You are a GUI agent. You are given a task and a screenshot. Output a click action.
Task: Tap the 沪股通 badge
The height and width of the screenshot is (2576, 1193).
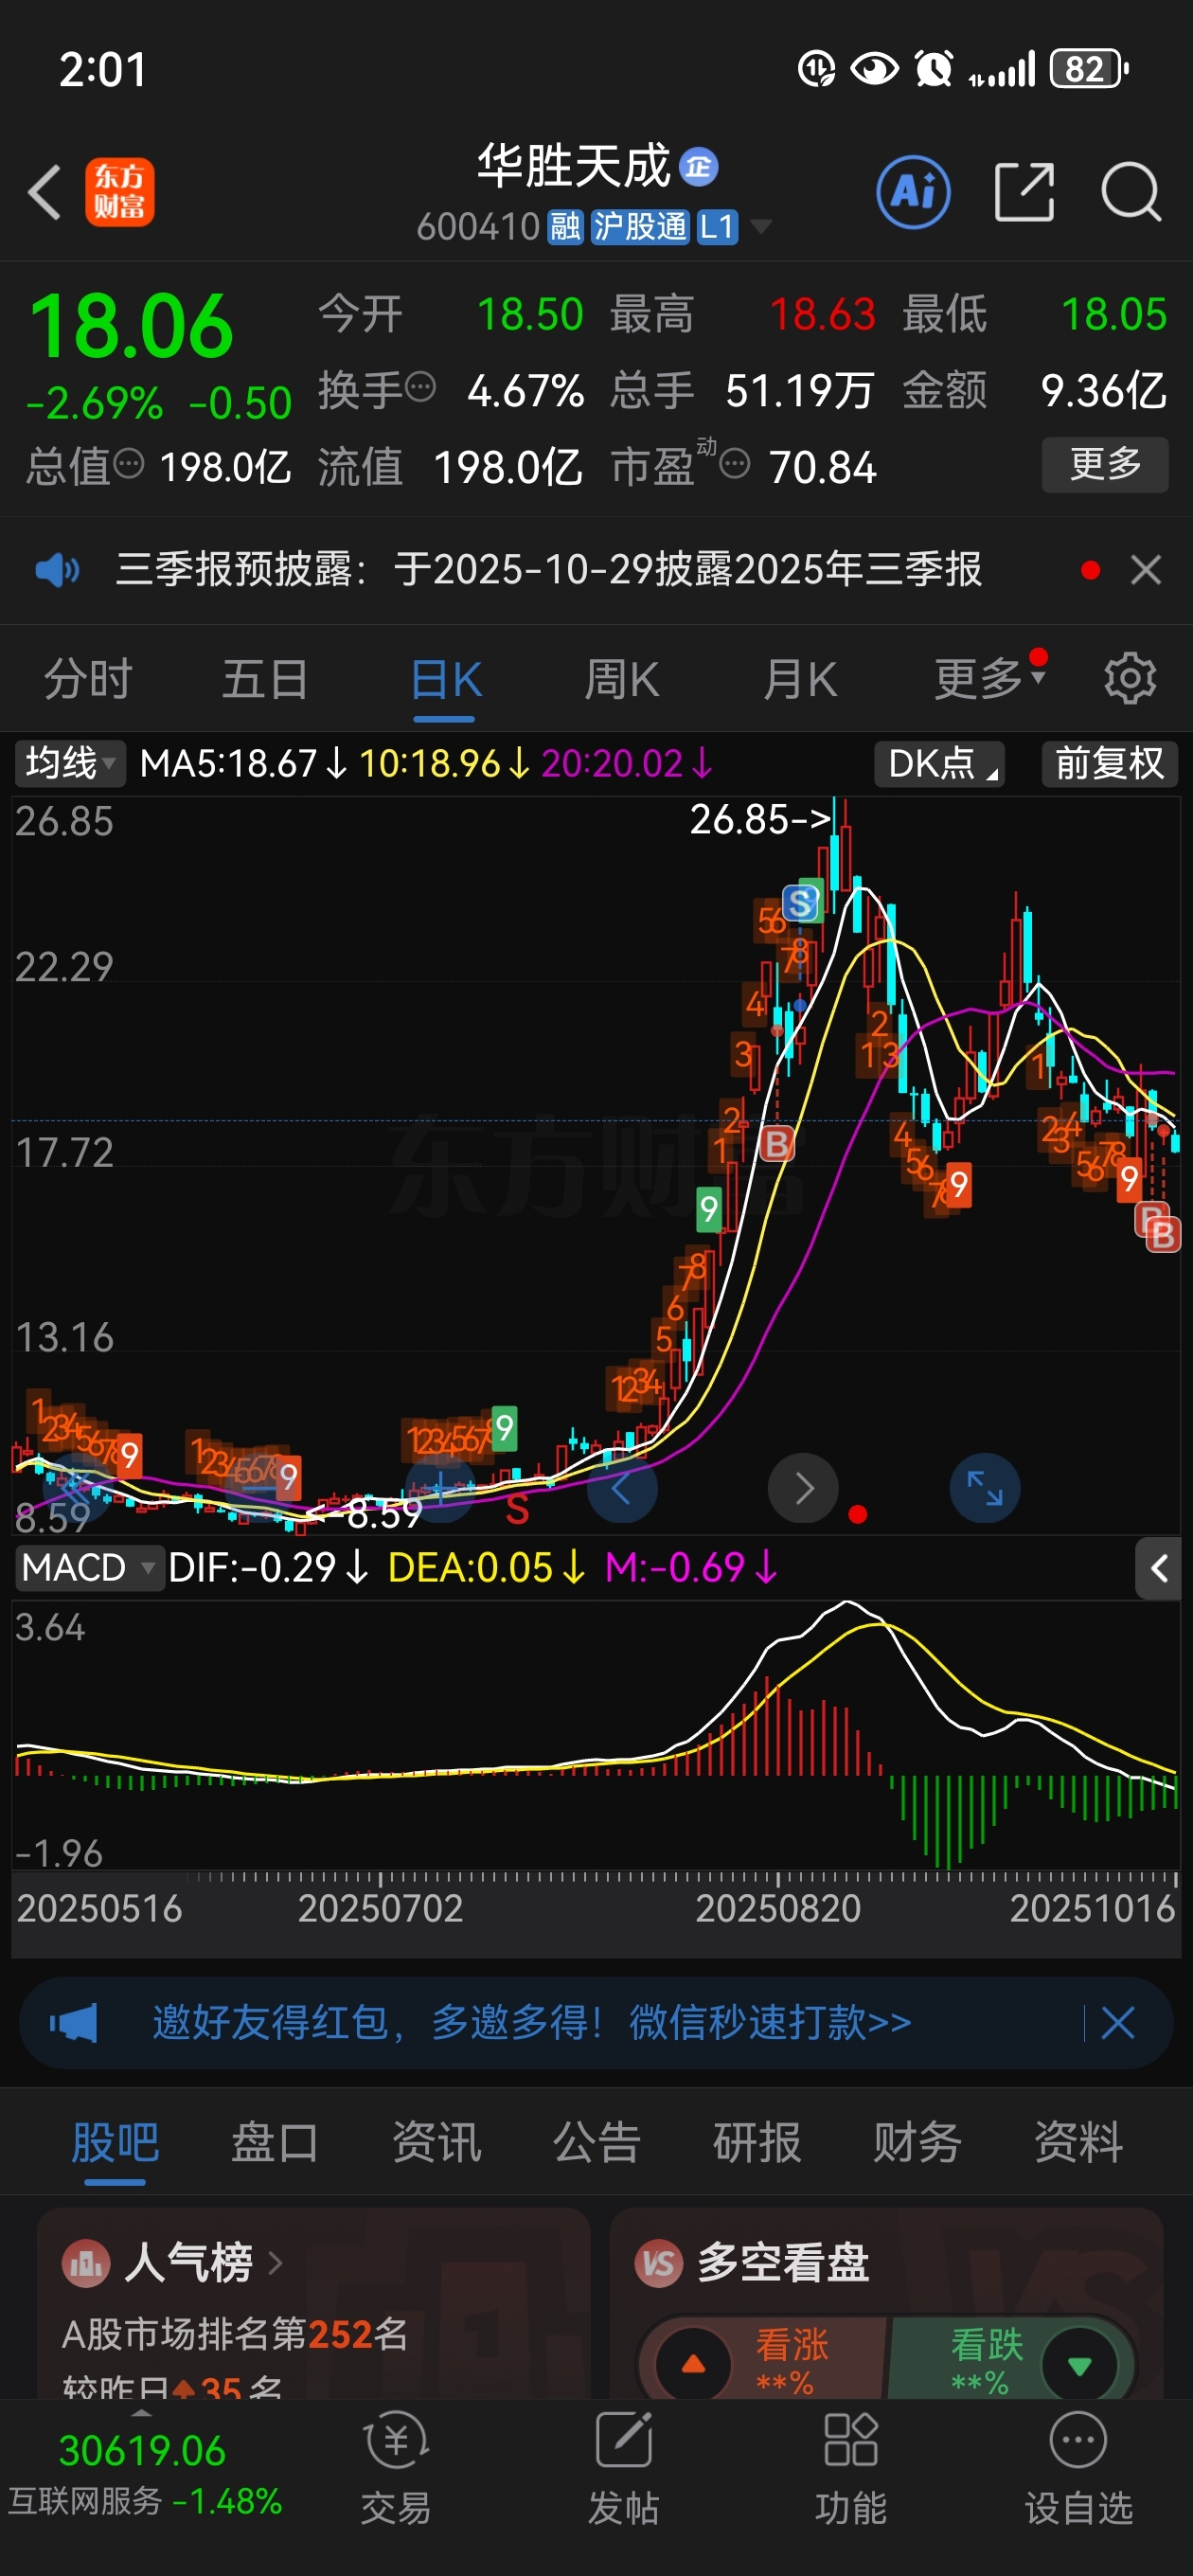pos(640,227)
